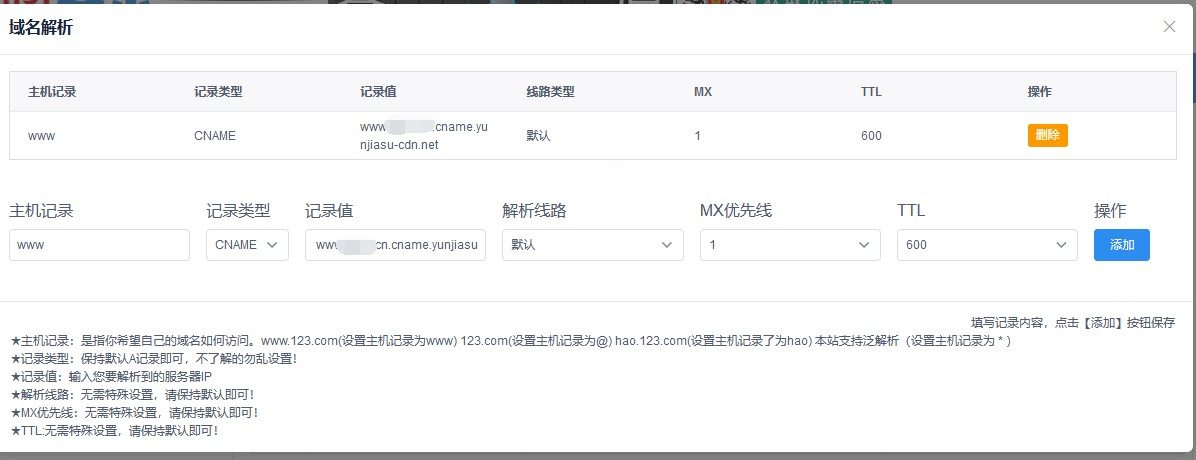This screenshot has height=460, width=1196.
Task: Focus the 记录值 input field
Action: tap(395, 245)
